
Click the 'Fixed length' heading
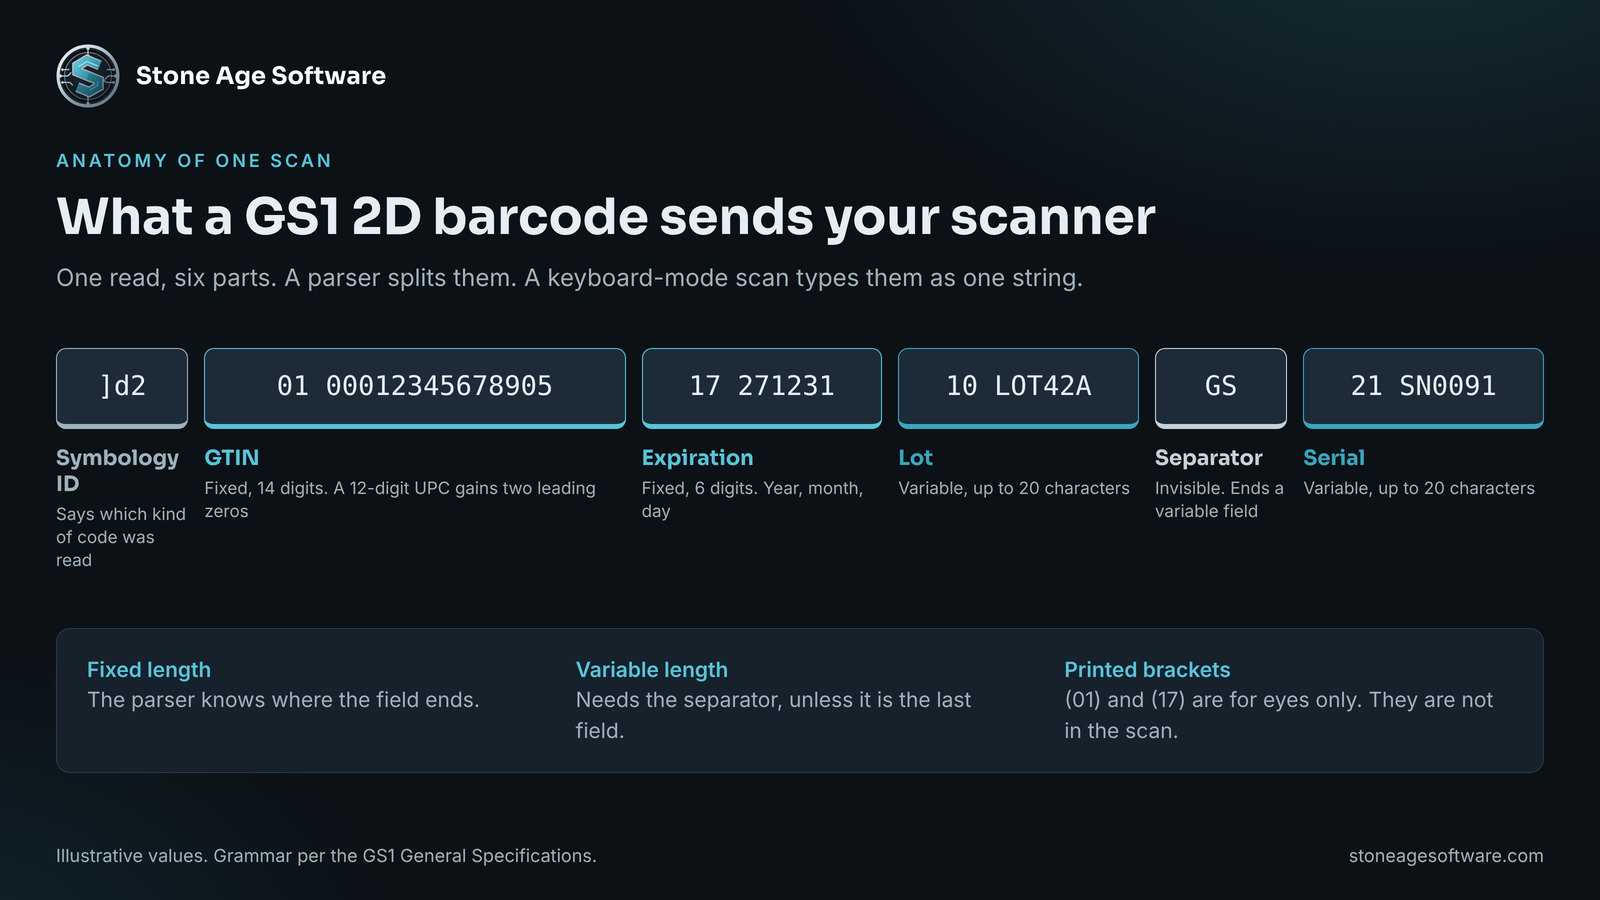pyautogui.click(x=149, y=670)
